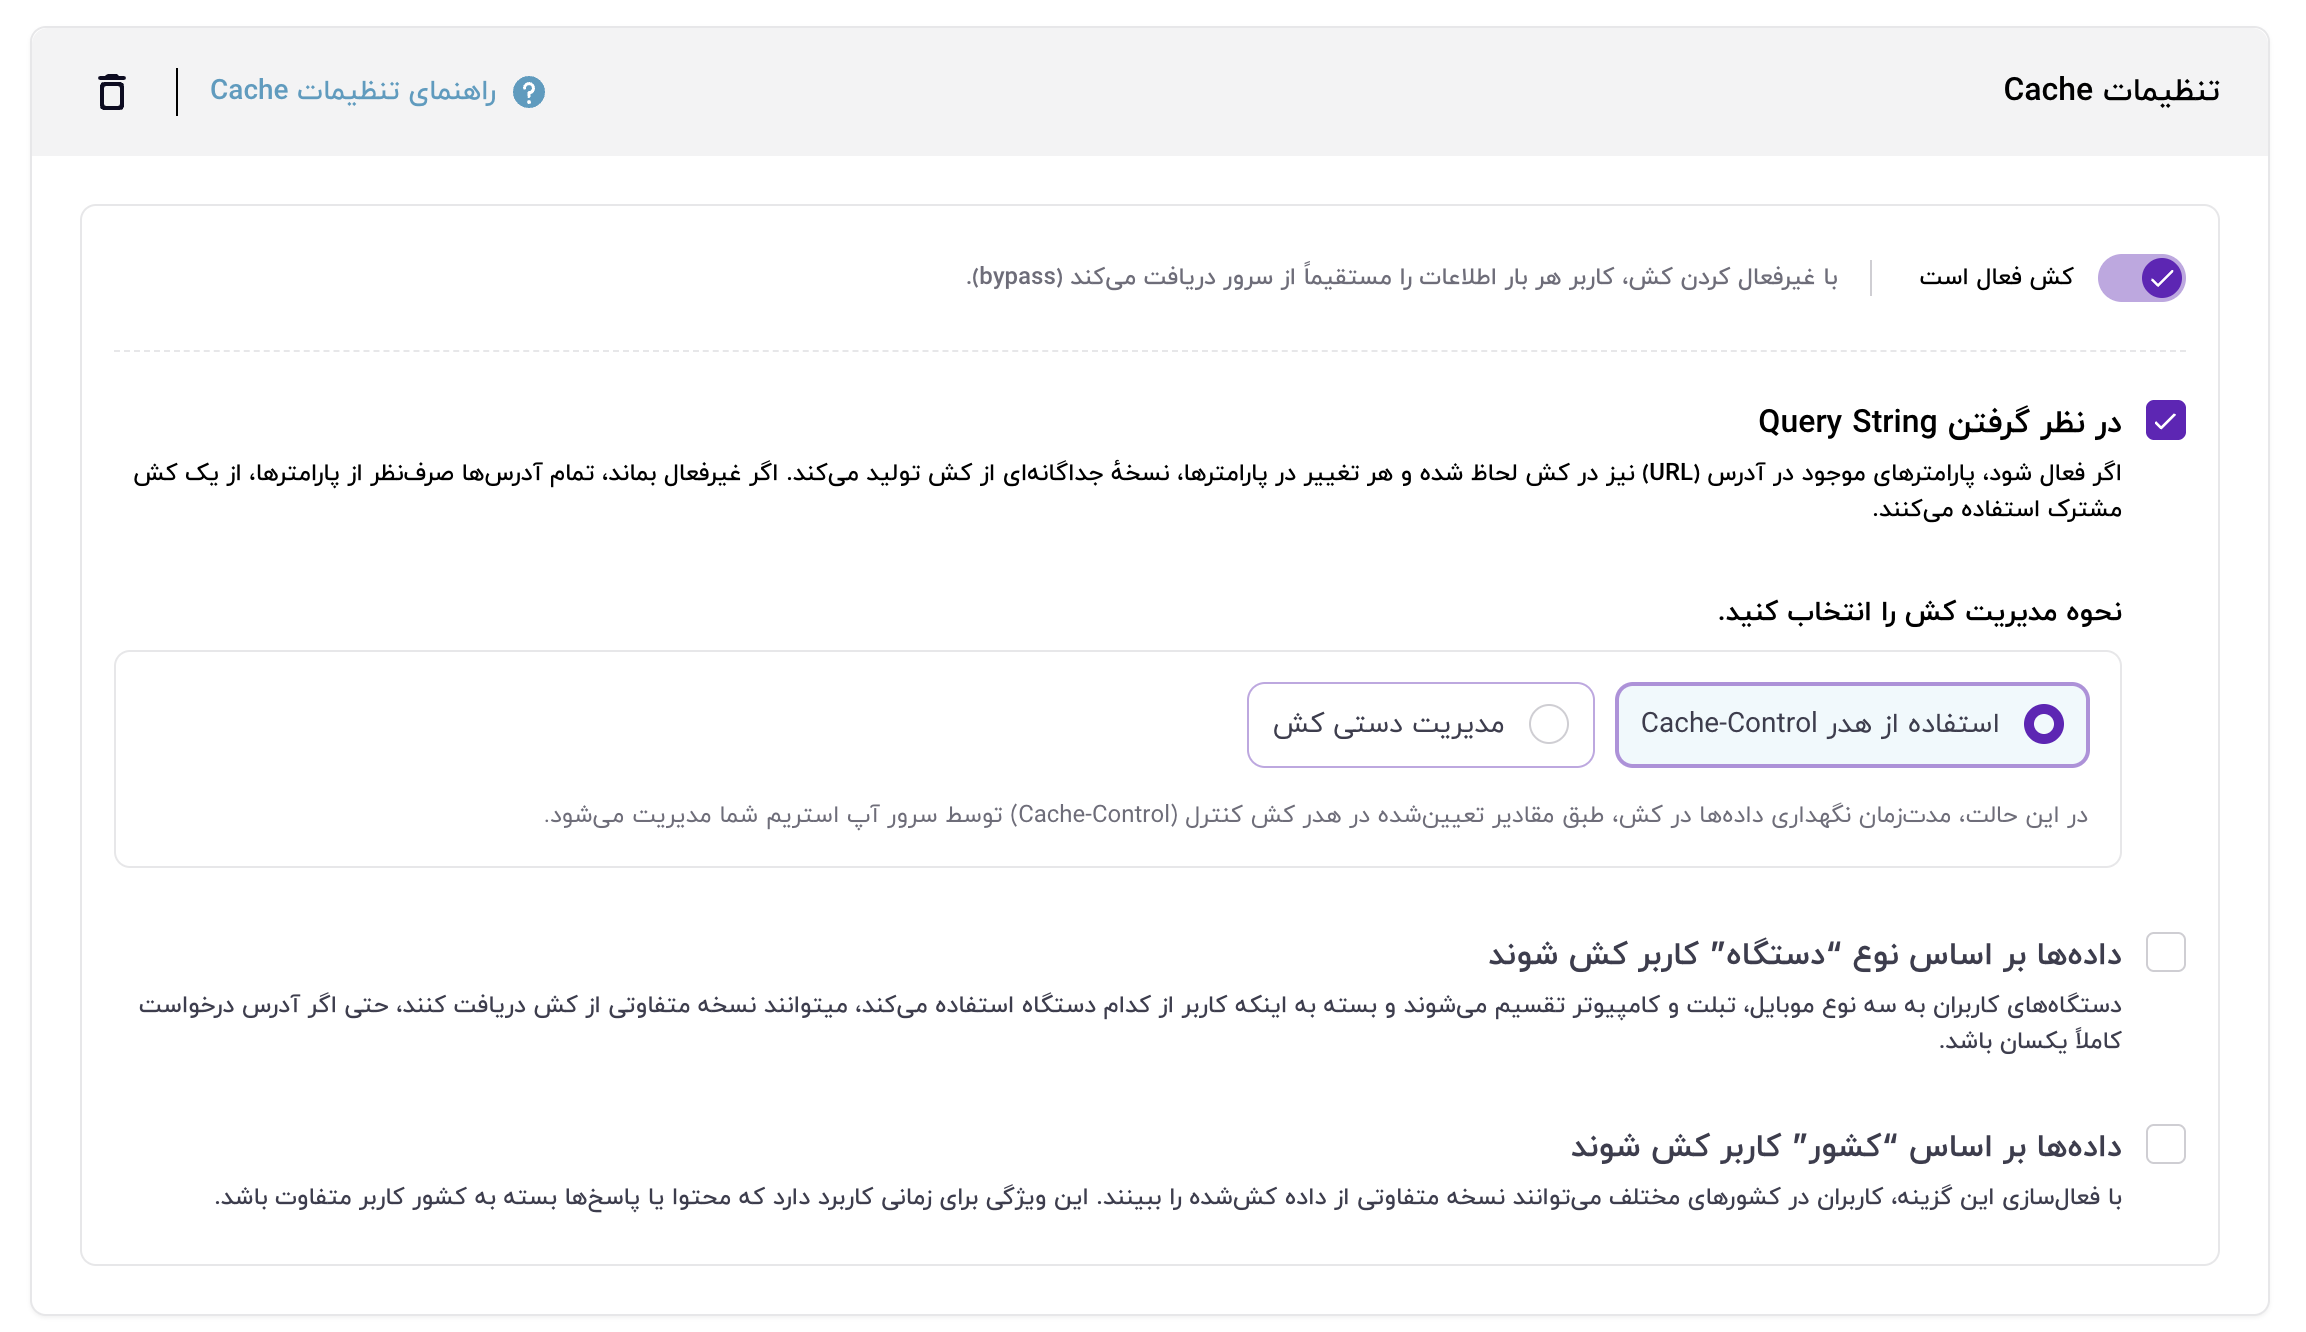Click the تنظیمات Cache panel title
The image size is (2306, 1332).
(x=2111, y=90)
